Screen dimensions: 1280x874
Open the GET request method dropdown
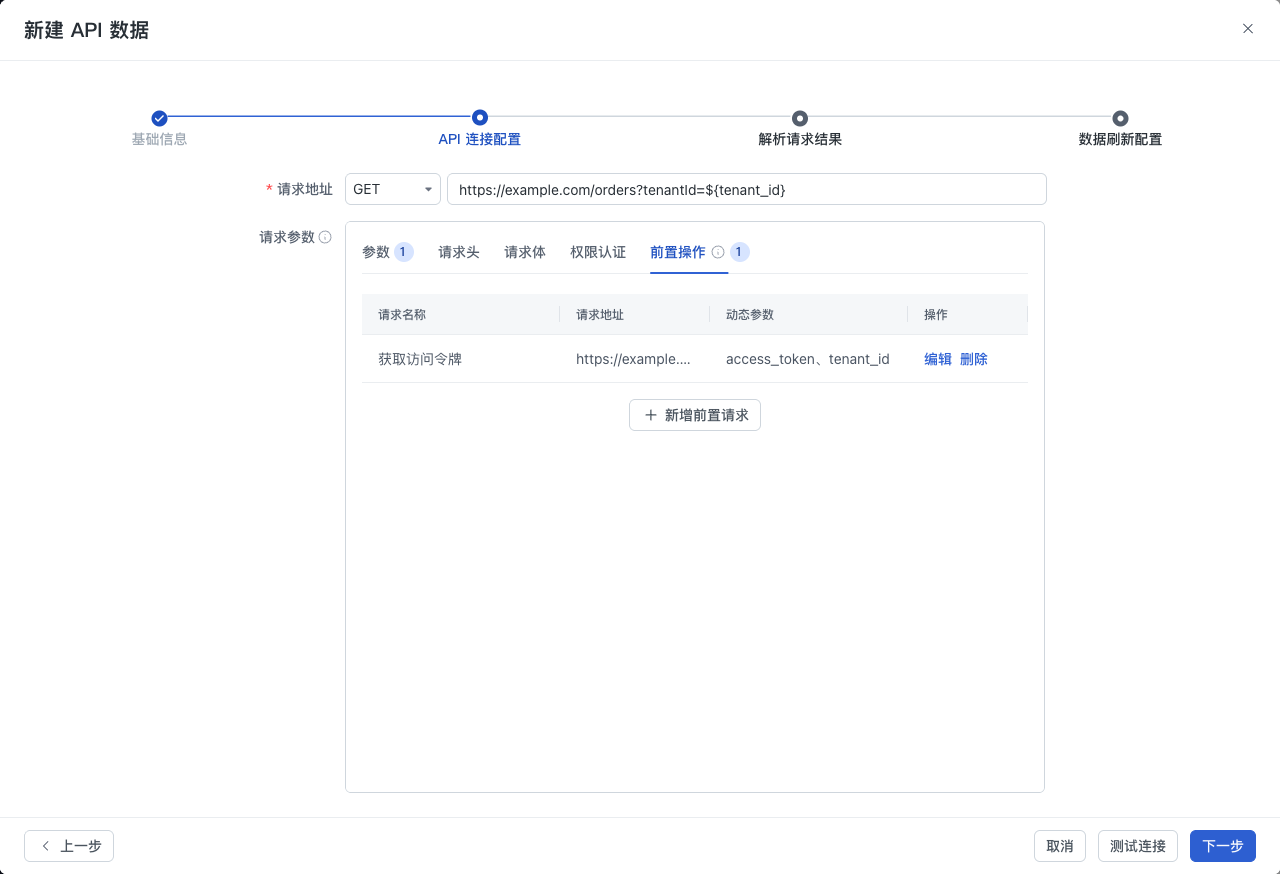coord(393,189)
